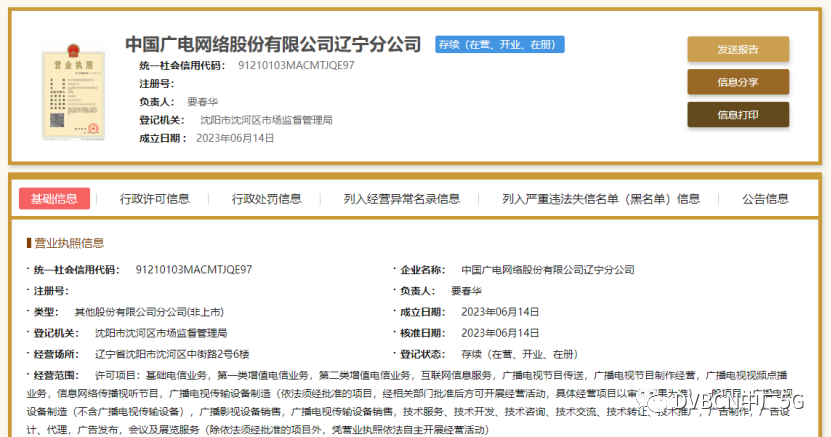This screenshot has height=437, width=831.
Task: Click the 营业执照信息 section heading
Action: pos(69,243)
